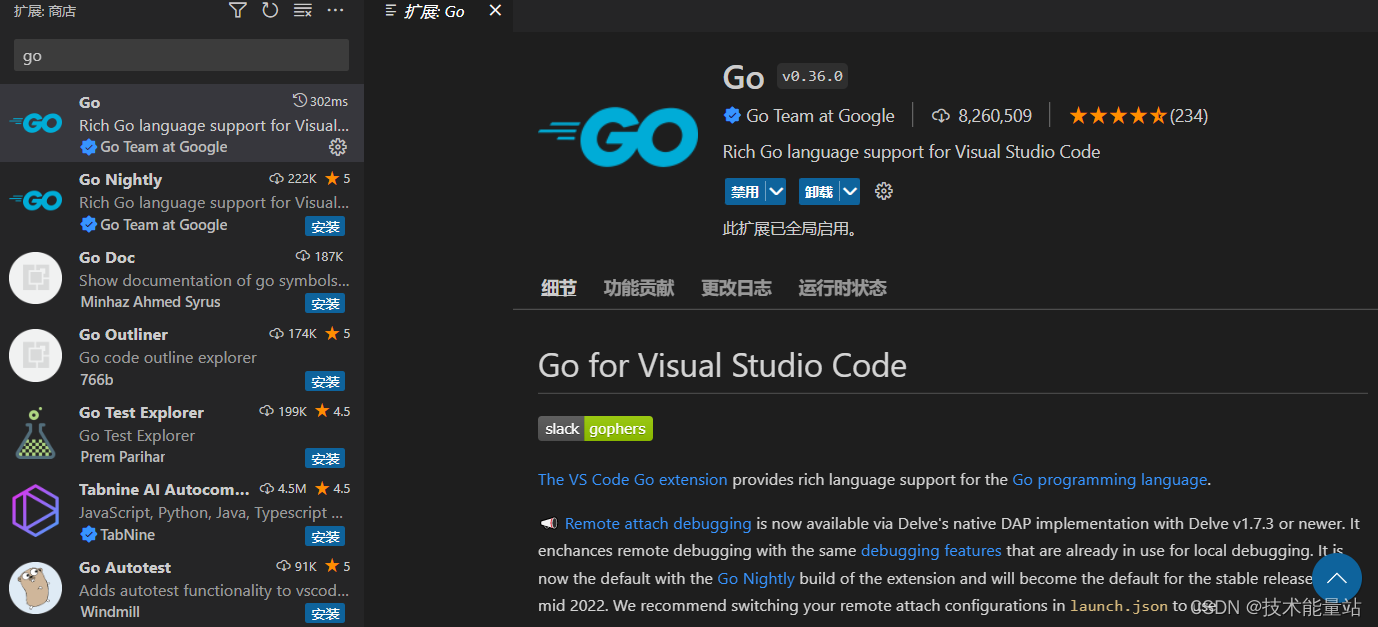Screen dimensions: 1378x627
Task: Install the Go Test Explorer extension
Action: point(325,458)
